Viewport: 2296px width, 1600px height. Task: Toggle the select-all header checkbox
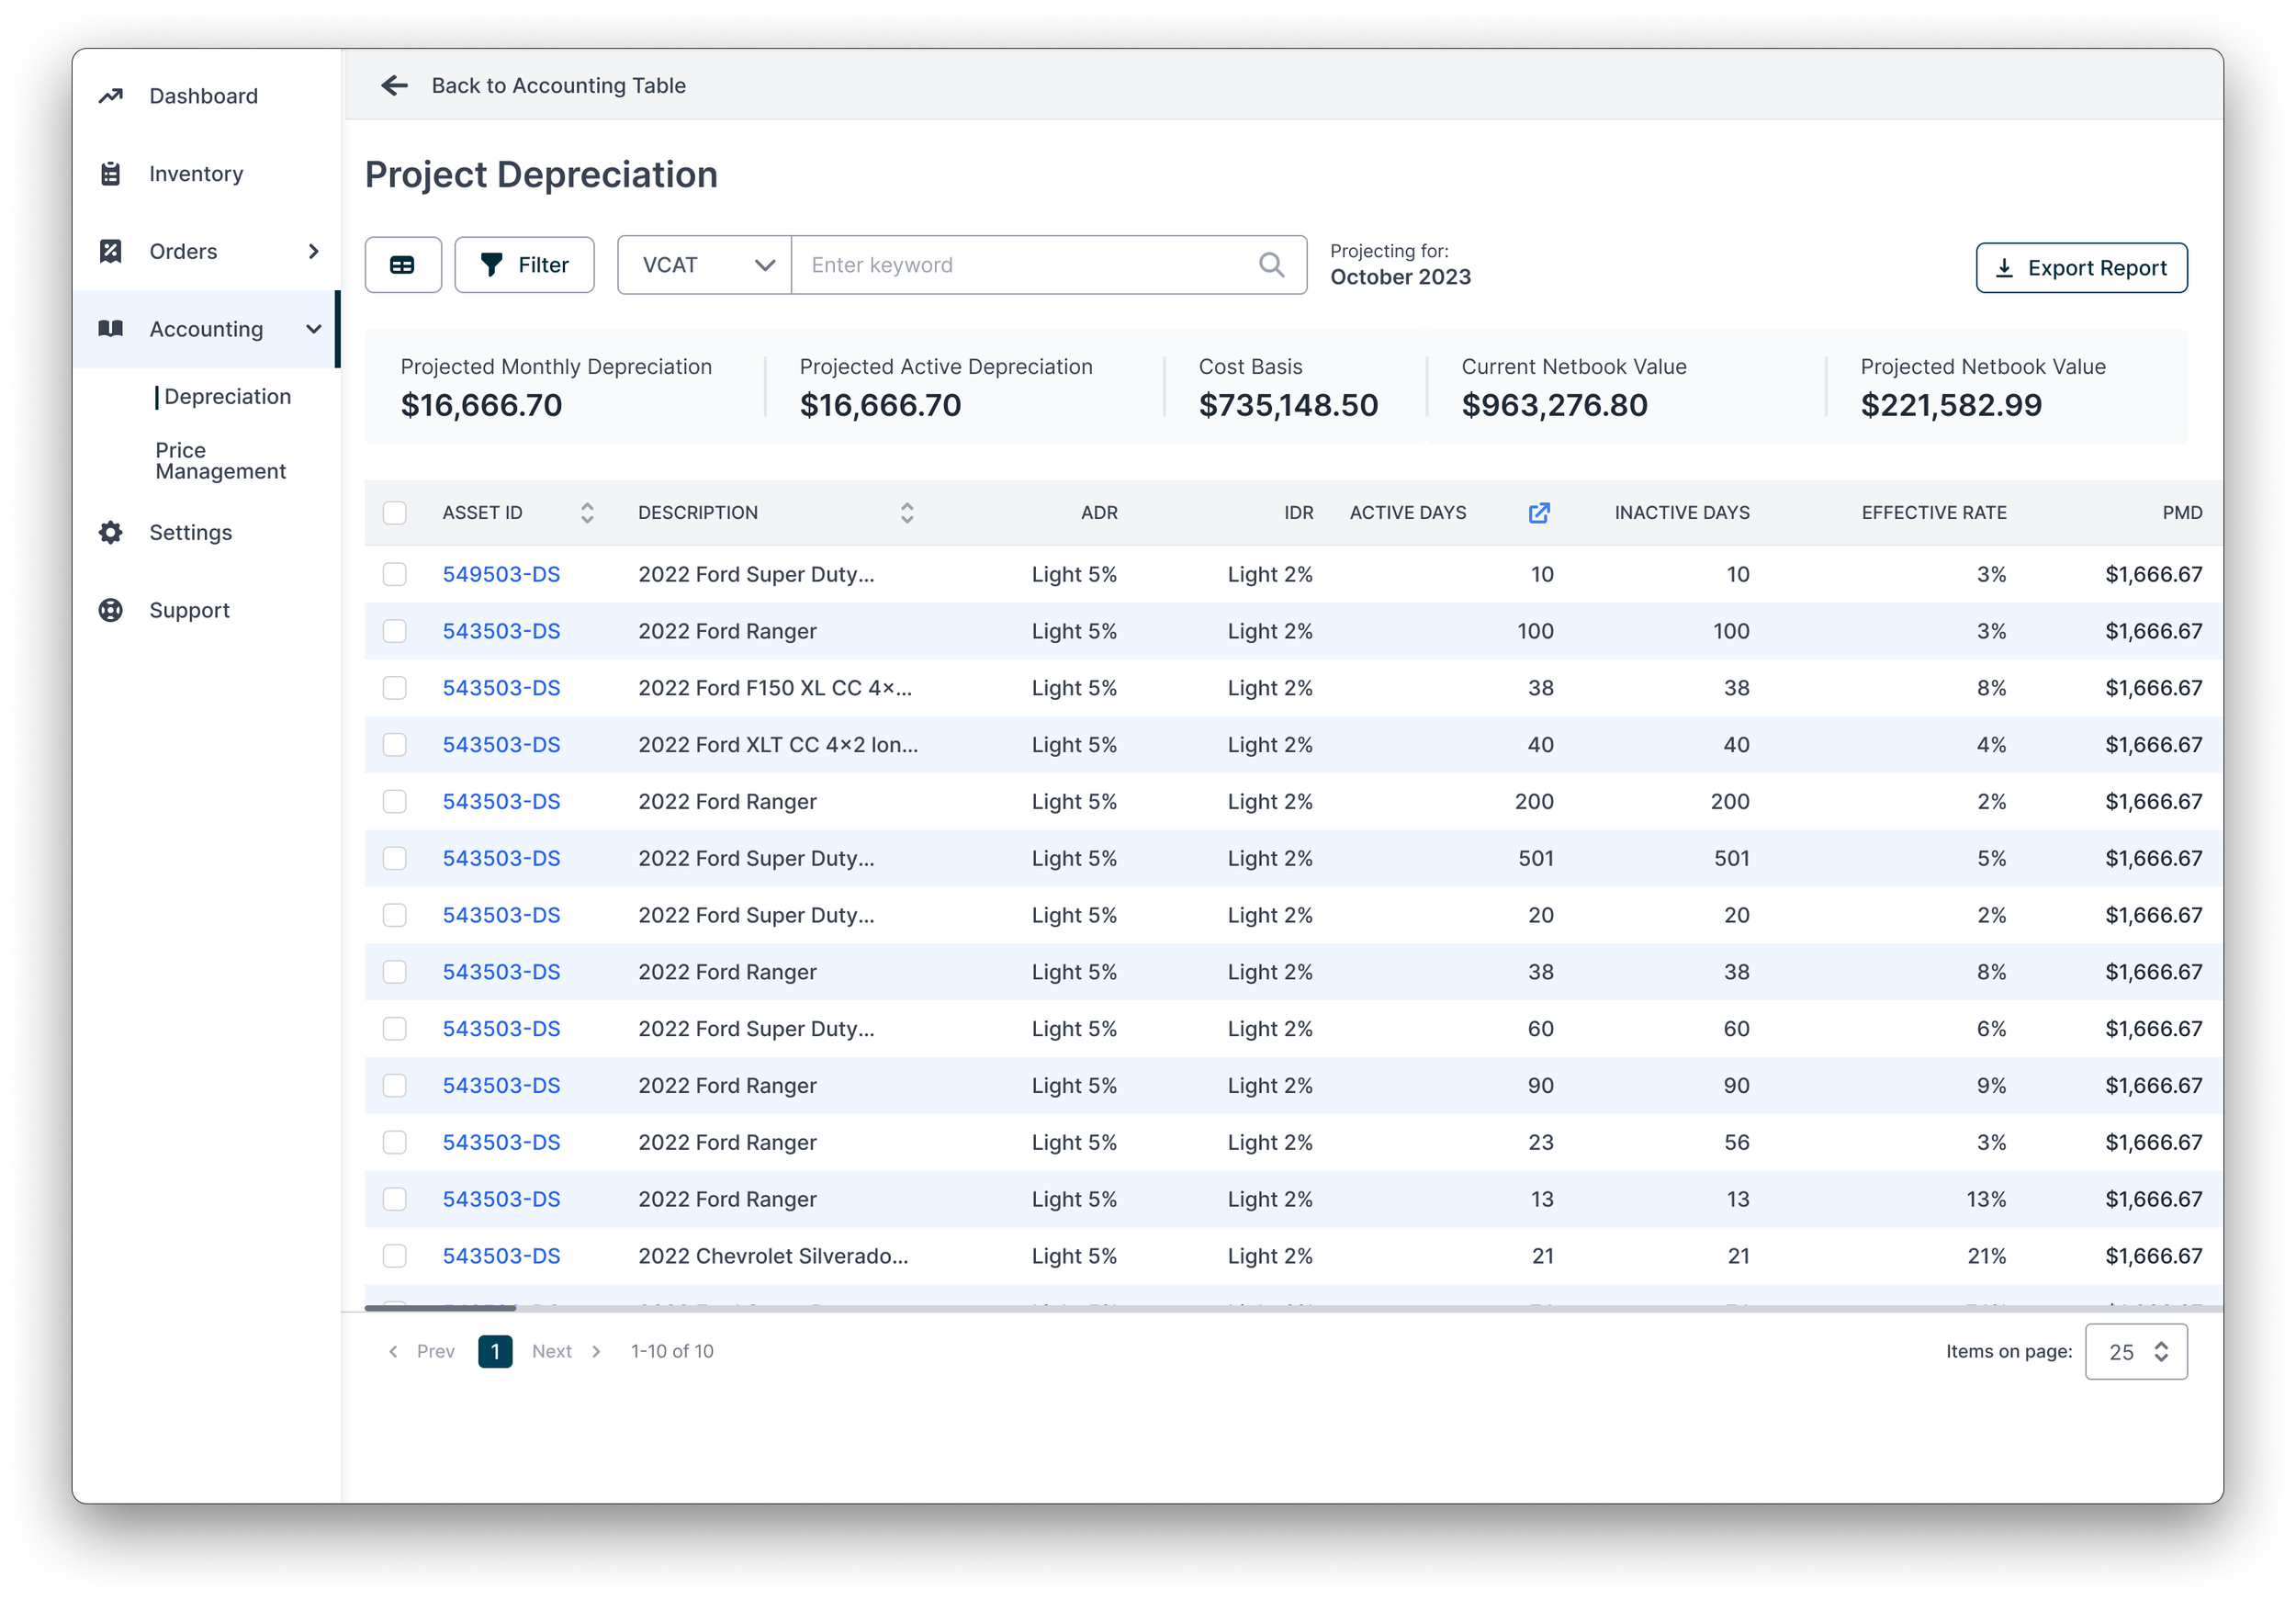pyautogui.click(x=395, y=513)
